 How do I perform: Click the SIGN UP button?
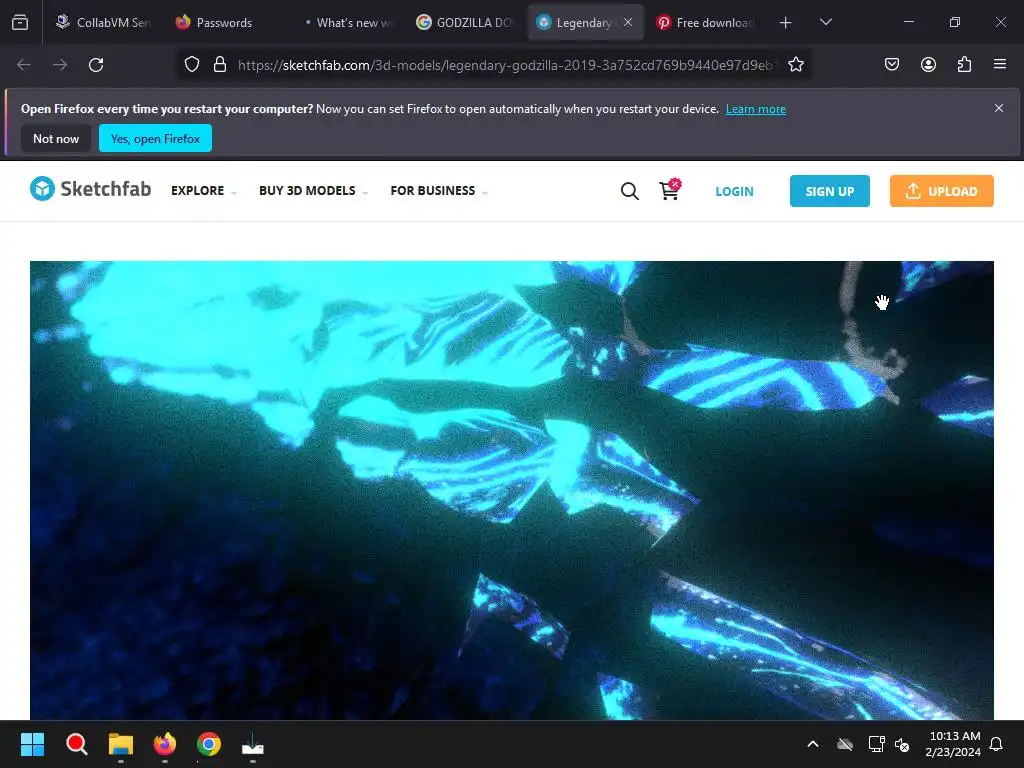(x=829, y=191)
